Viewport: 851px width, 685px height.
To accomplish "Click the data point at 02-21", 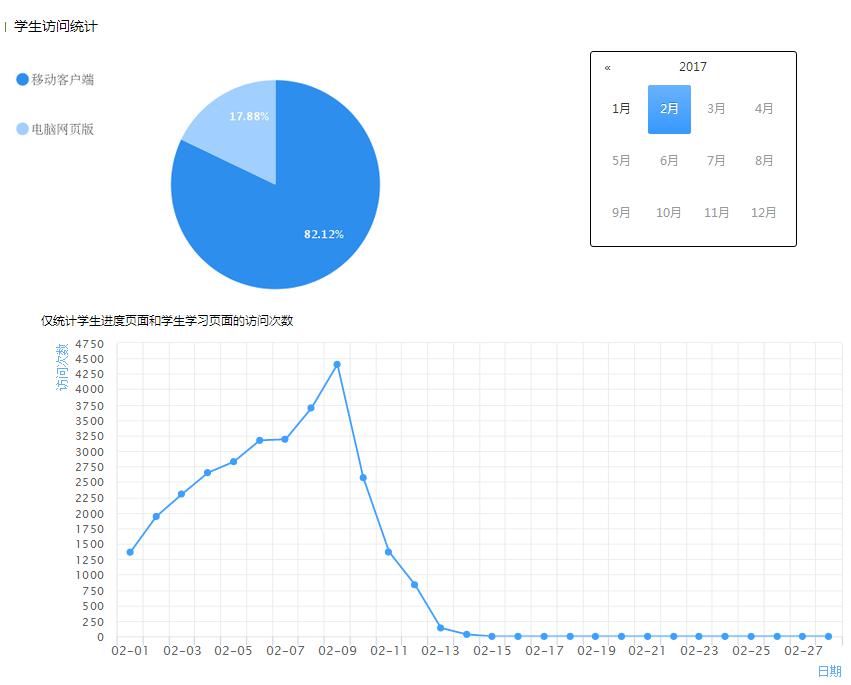I will click(x=647, y=636).
